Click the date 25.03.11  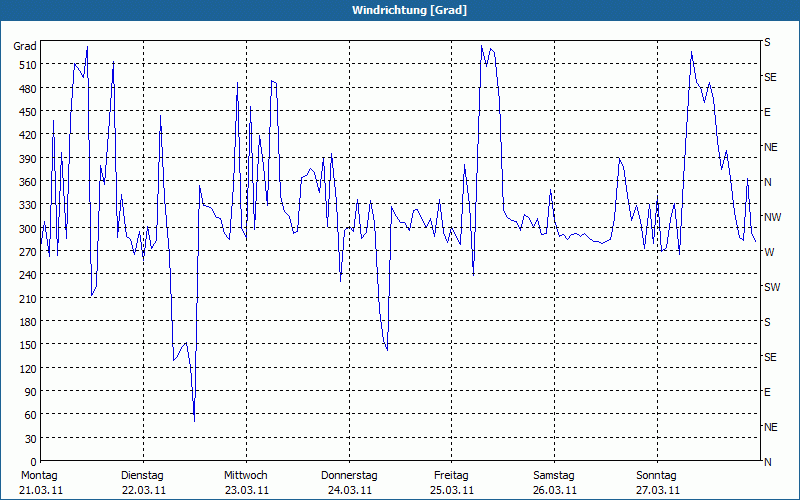(x=452, y=491)
